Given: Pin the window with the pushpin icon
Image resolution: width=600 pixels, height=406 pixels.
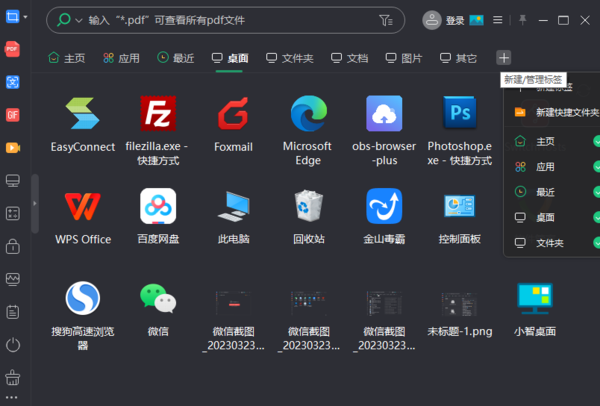Looking at the screenshot, I should click(x=522, y=20).
